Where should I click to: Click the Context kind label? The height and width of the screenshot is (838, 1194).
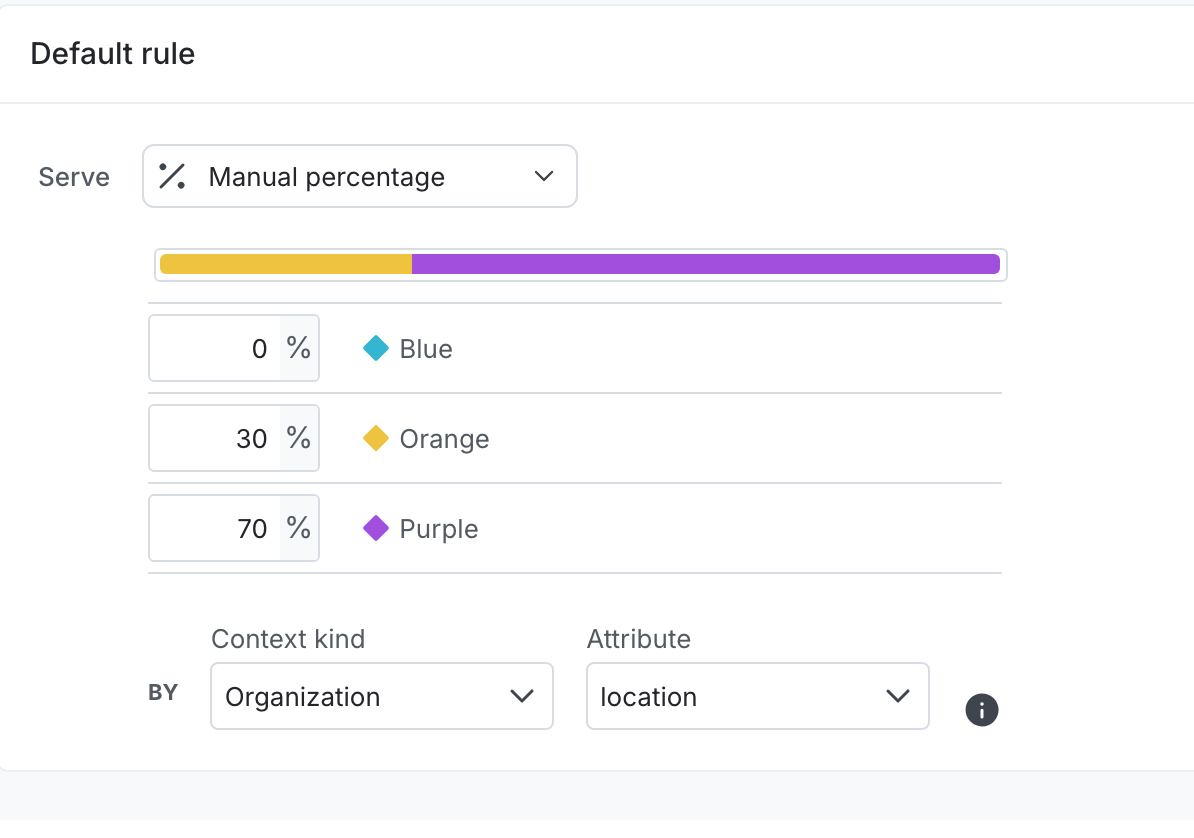point(288,639)
